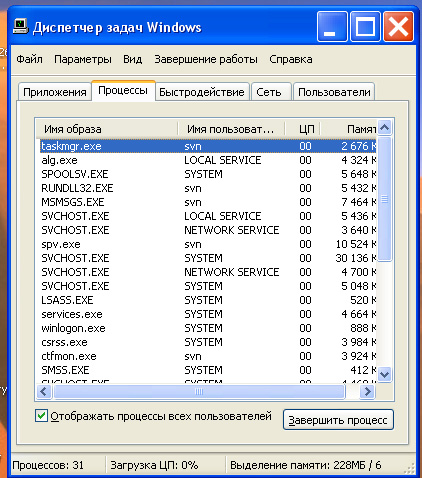Sort by the Имя пользователя column header
Image resolution: width=422 pixels, height=478 pixels.
point(231,129)
